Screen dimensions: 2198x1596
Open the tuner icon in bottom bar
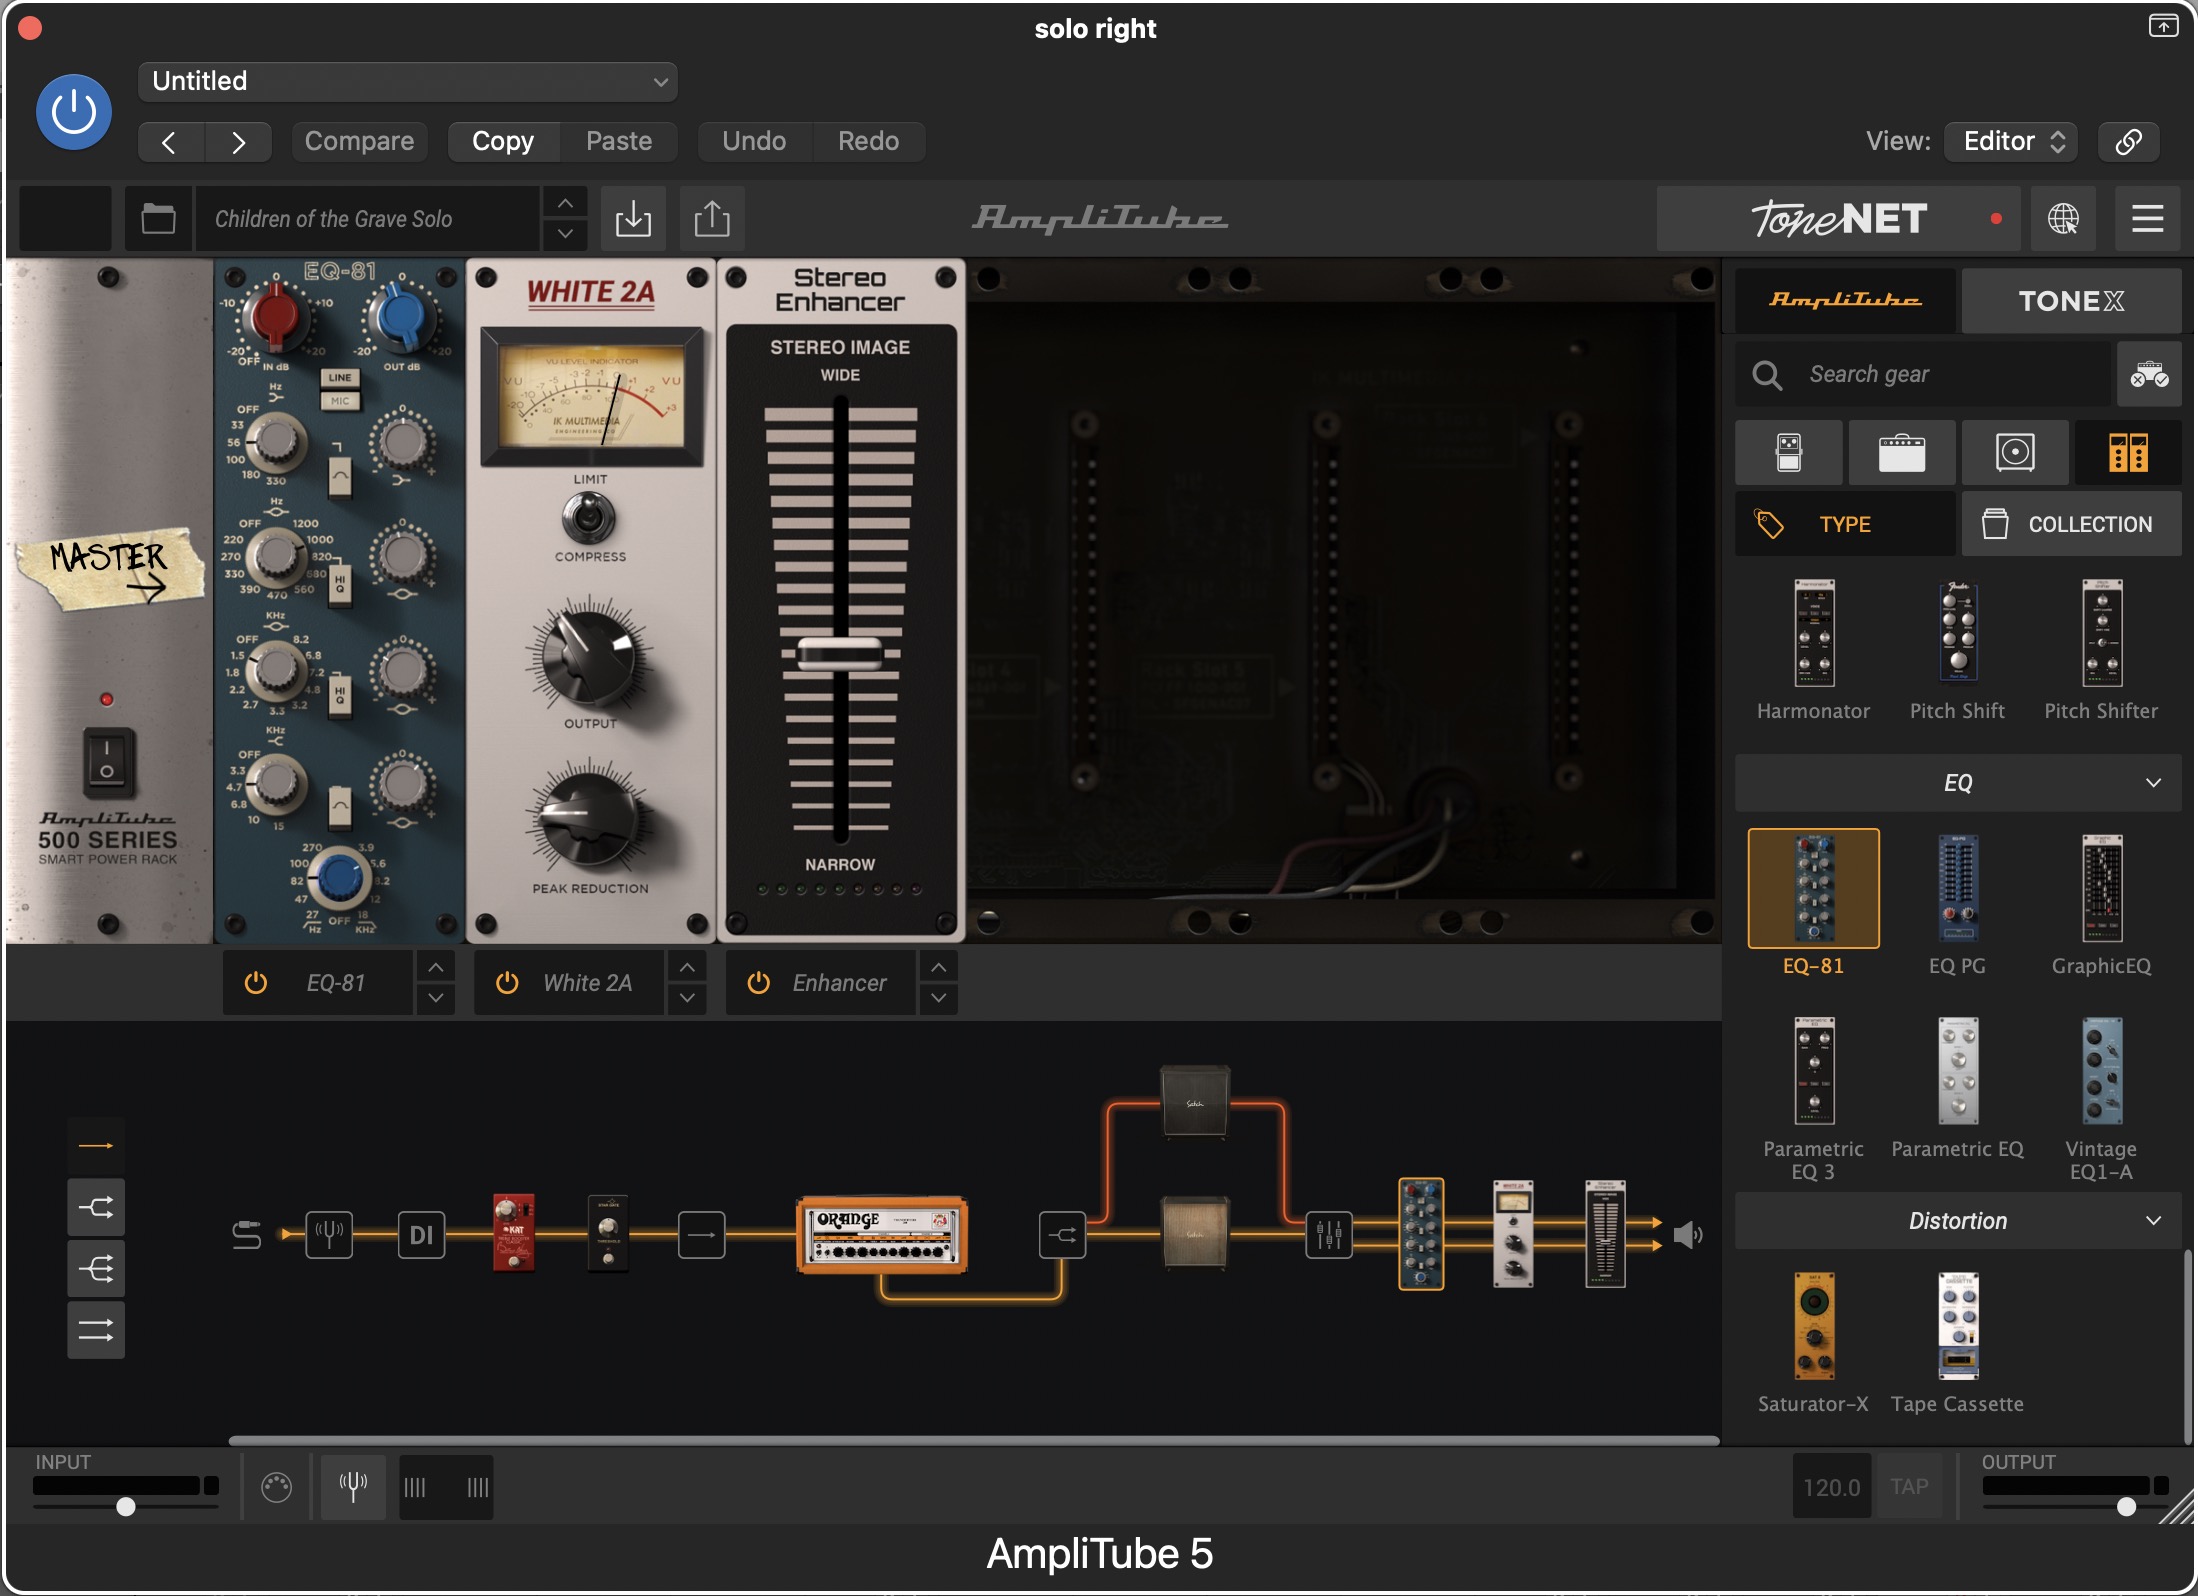[353, 1486]
